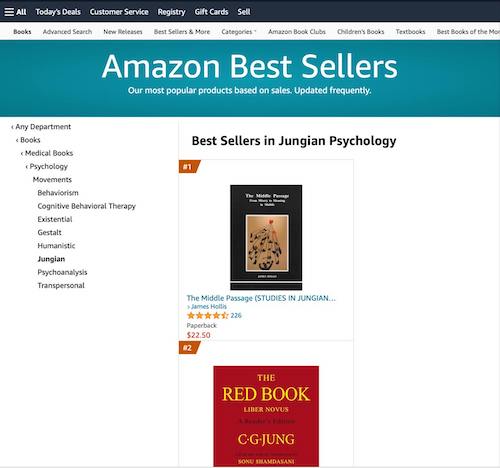Collapse to the Medical Books category
Viewport: 500px width, 468px height.
click(47, 153)
